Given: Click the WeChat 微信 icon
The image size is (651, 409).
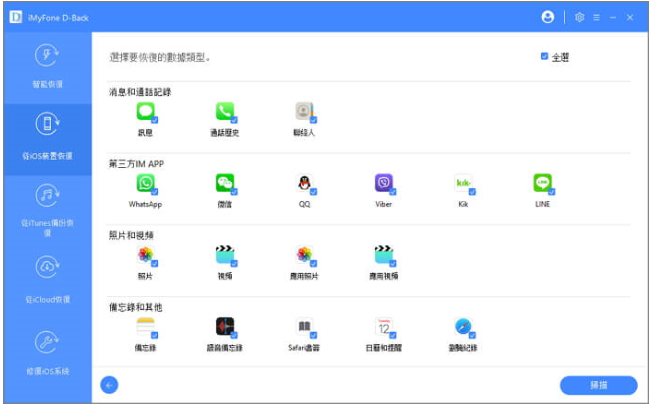Looking at the screenshot, I should (x=225, y=183).
